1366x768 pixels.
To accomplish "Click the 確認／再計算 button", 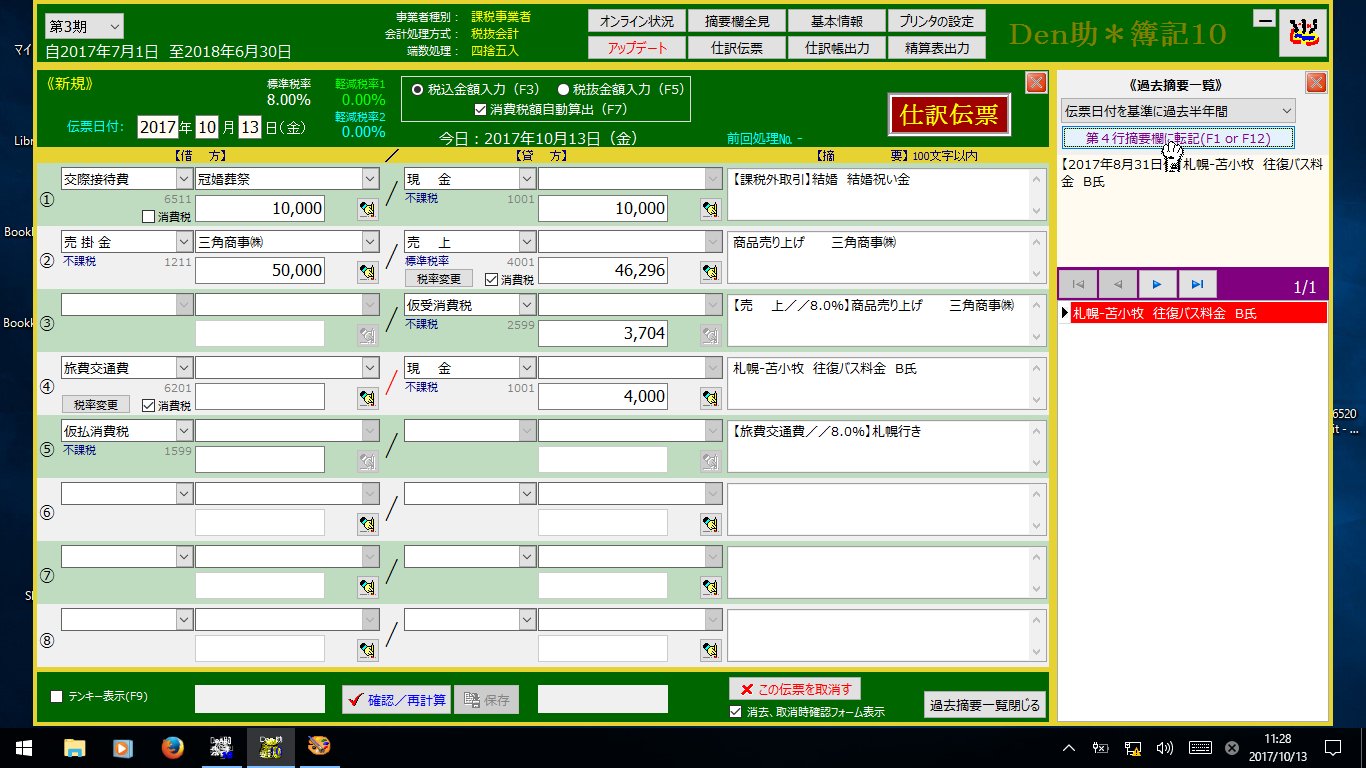I will click(396, 700).
